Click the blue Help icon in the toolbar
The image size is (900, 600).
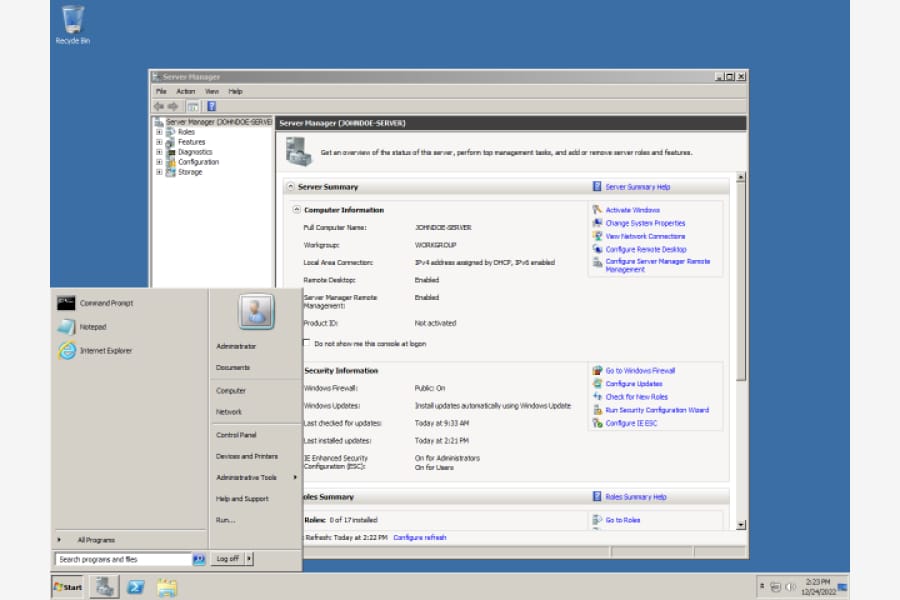(x=212, y=106)
